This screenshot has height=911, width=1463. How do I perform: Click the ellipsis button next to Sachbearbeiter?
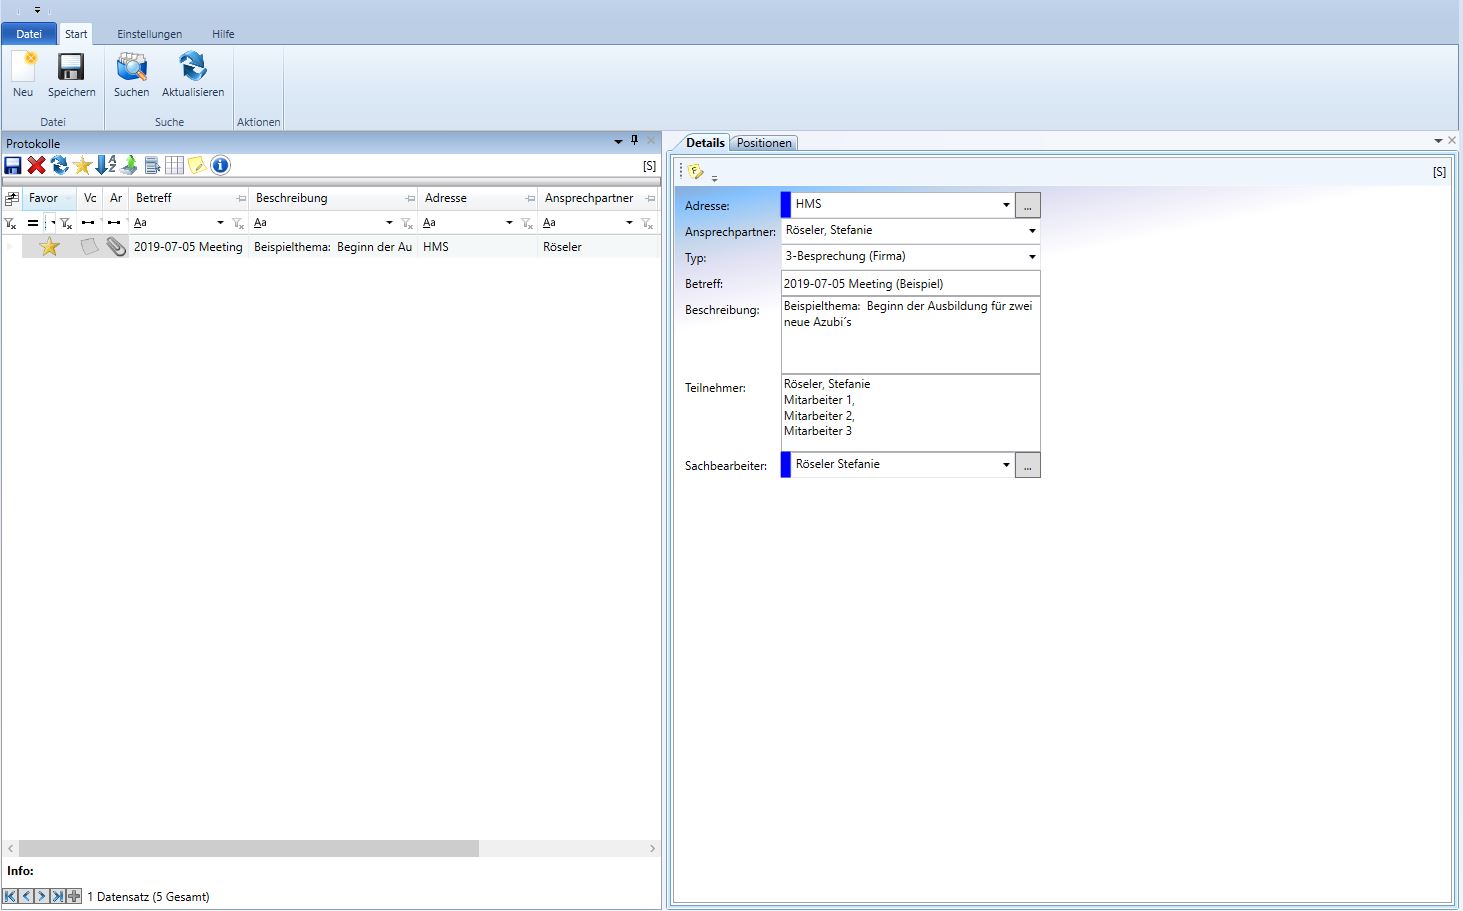tap(1028, 465)
